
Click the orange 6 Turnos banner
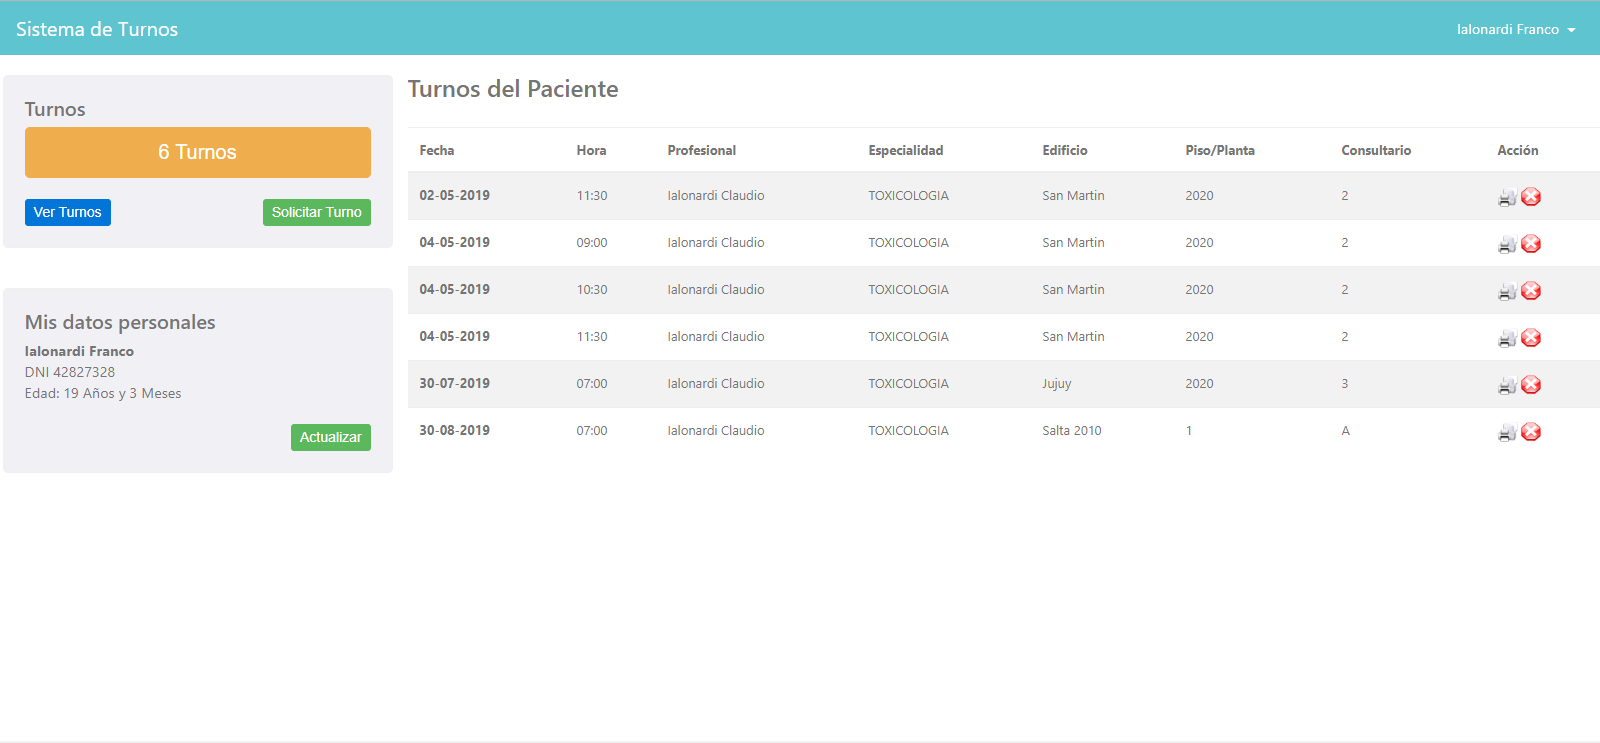click(x=198, y=152)
